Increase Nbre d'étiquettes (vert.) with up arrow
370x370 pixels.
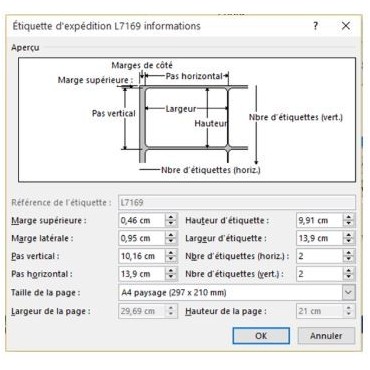pos(349,271)
